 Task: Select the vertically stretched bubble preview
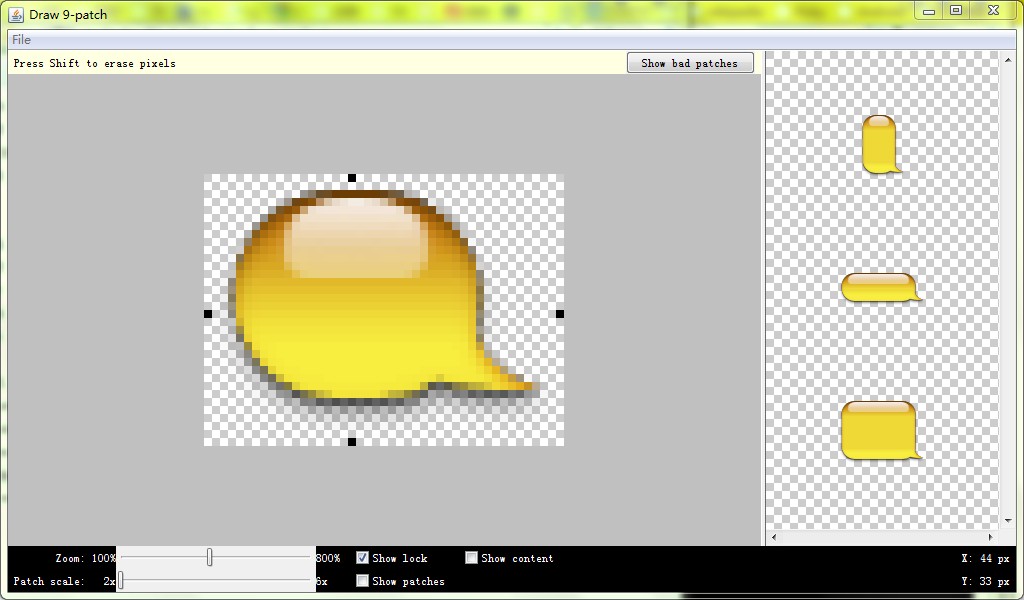(881, 145)
